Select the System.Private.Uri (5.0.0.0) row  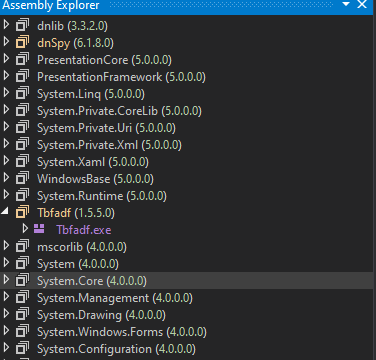[x=186, y=128]
